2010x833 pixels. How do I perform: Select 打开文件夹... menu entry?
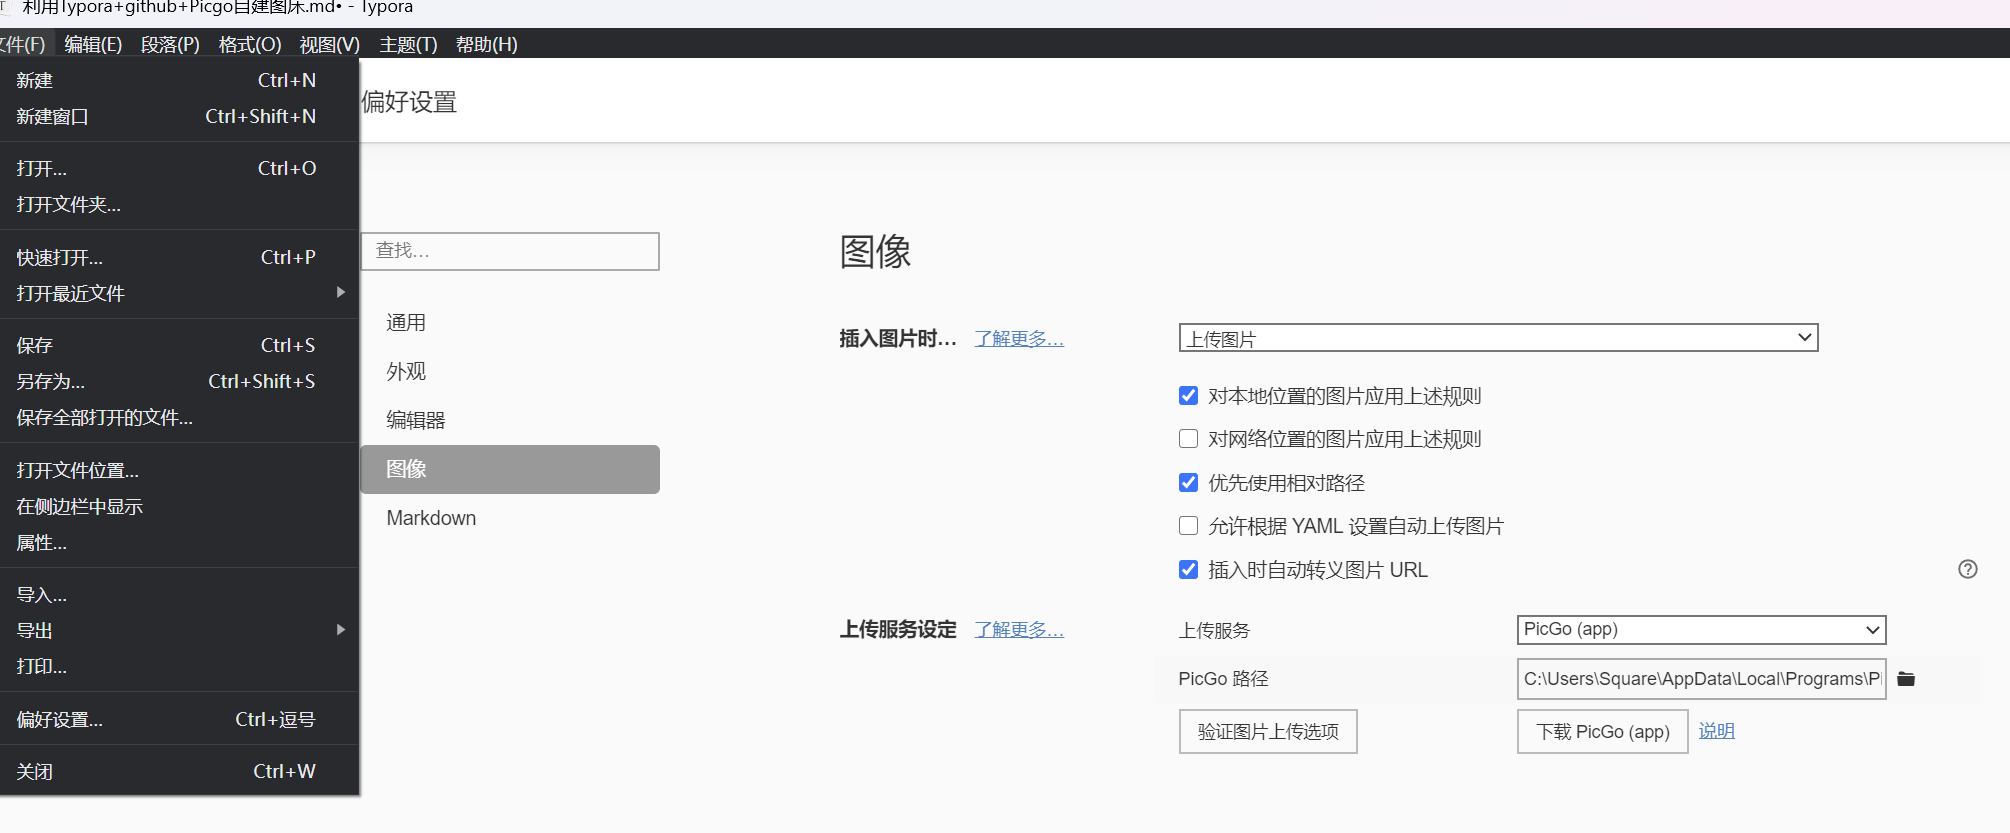pos(179,204)
